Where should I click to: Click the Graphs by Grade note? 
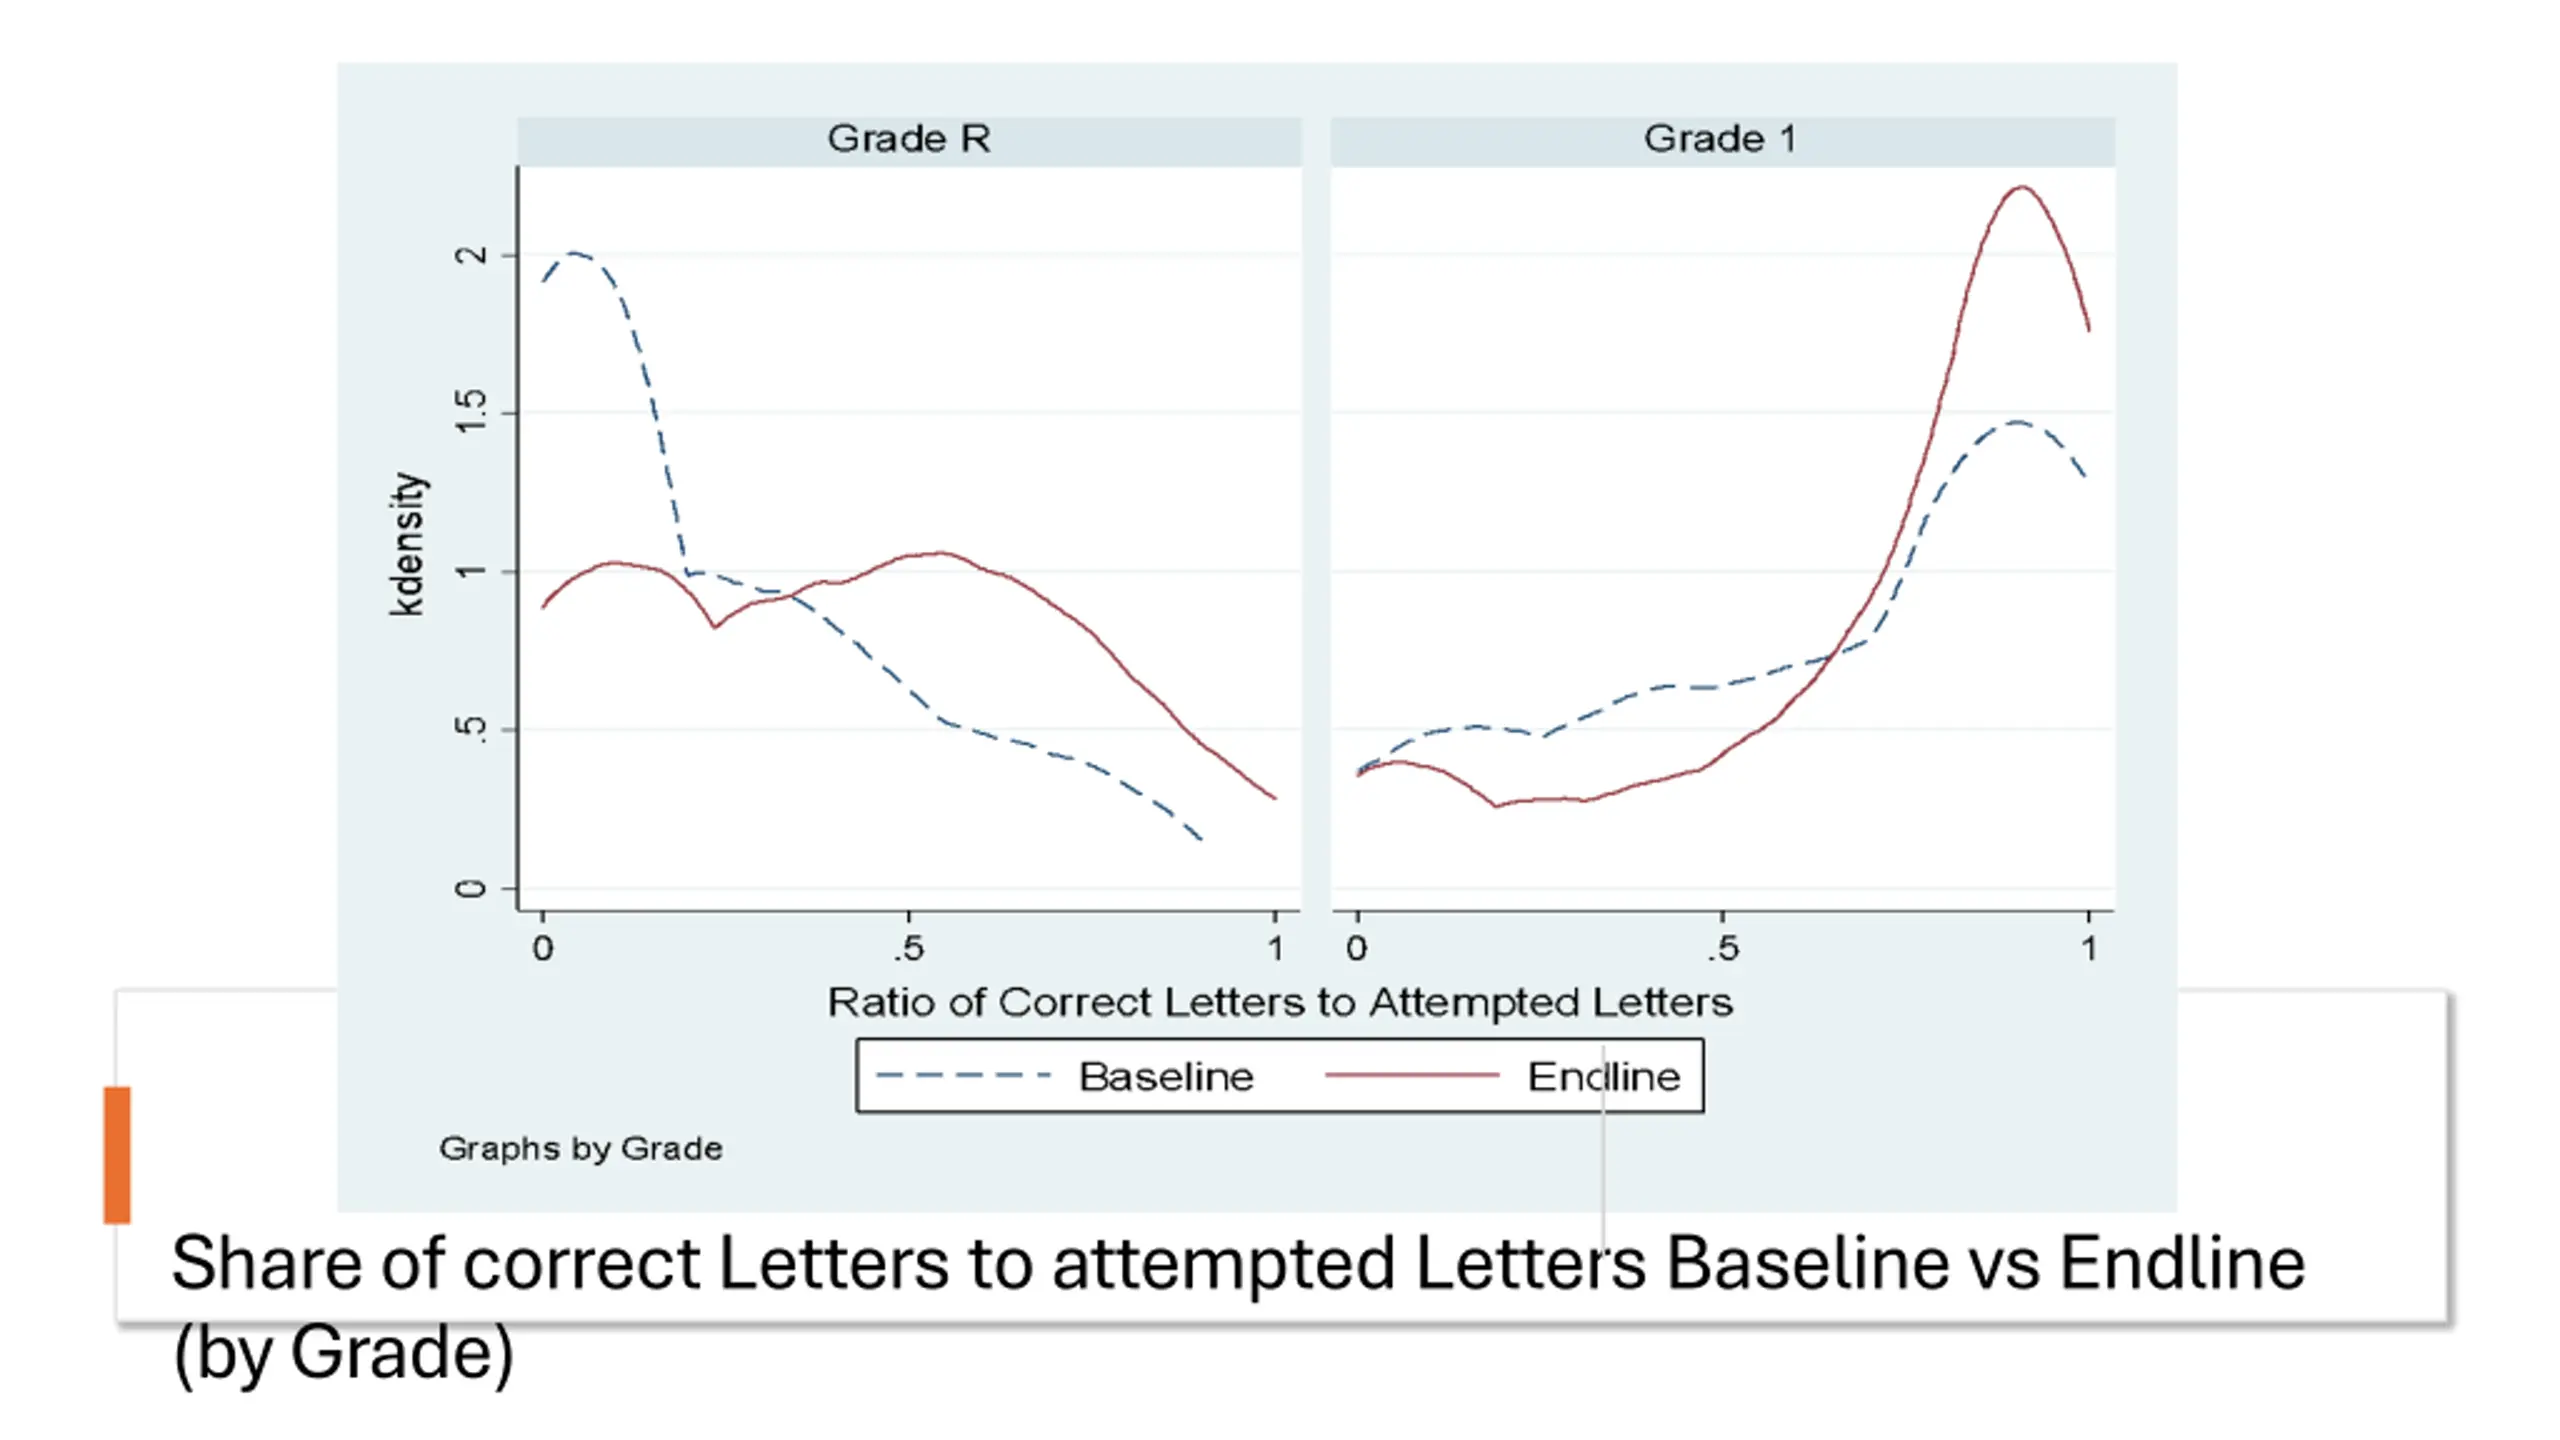pos(581,1148)
